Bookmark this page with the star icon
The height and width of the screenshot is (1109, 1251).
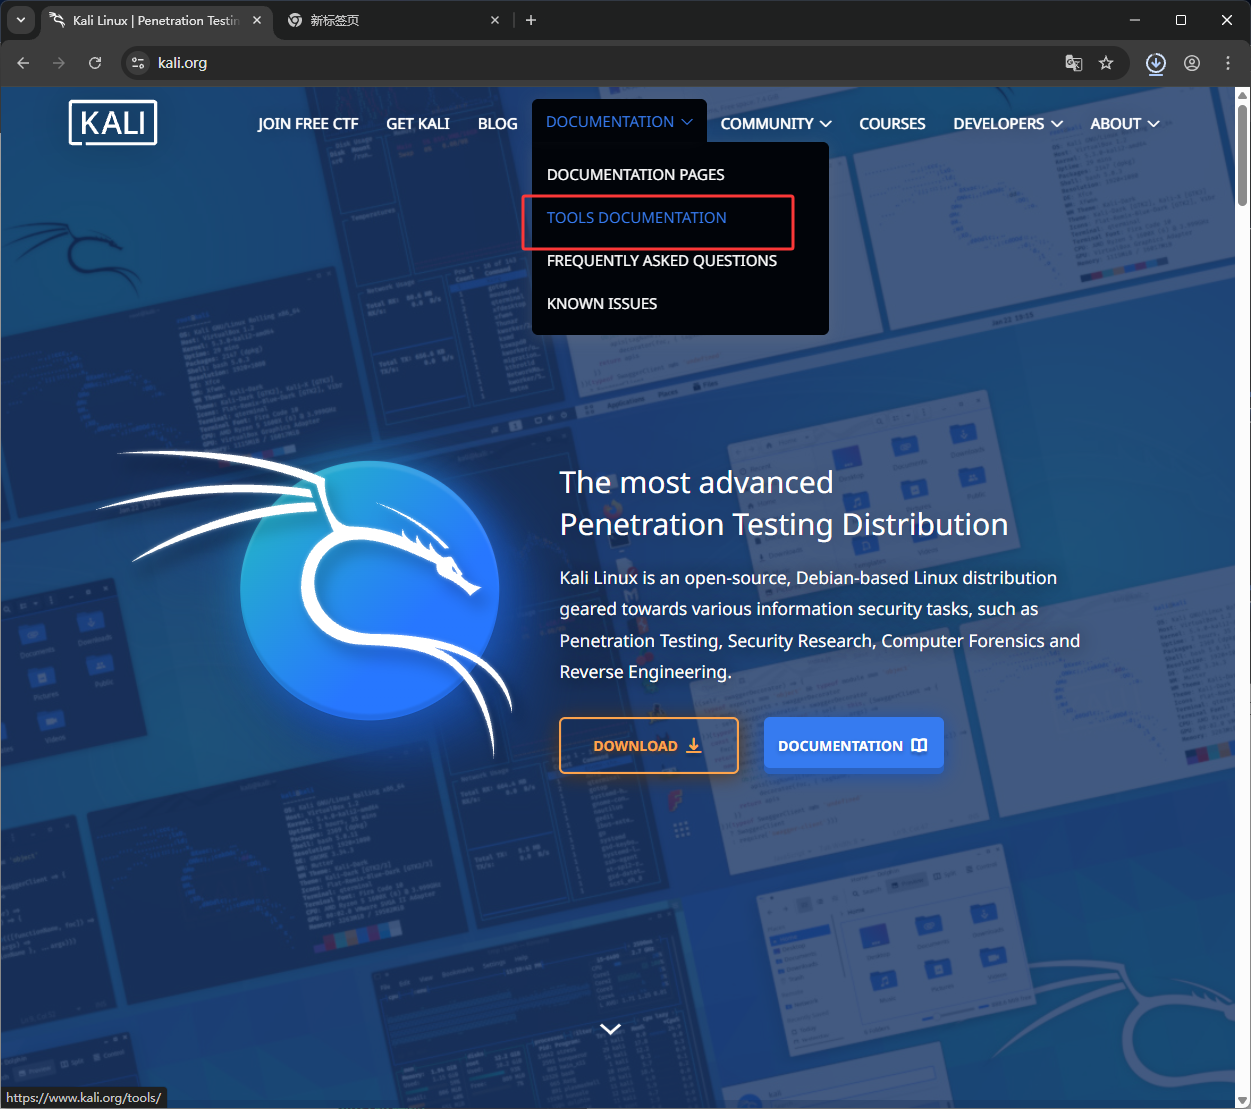click(1106, 63)
